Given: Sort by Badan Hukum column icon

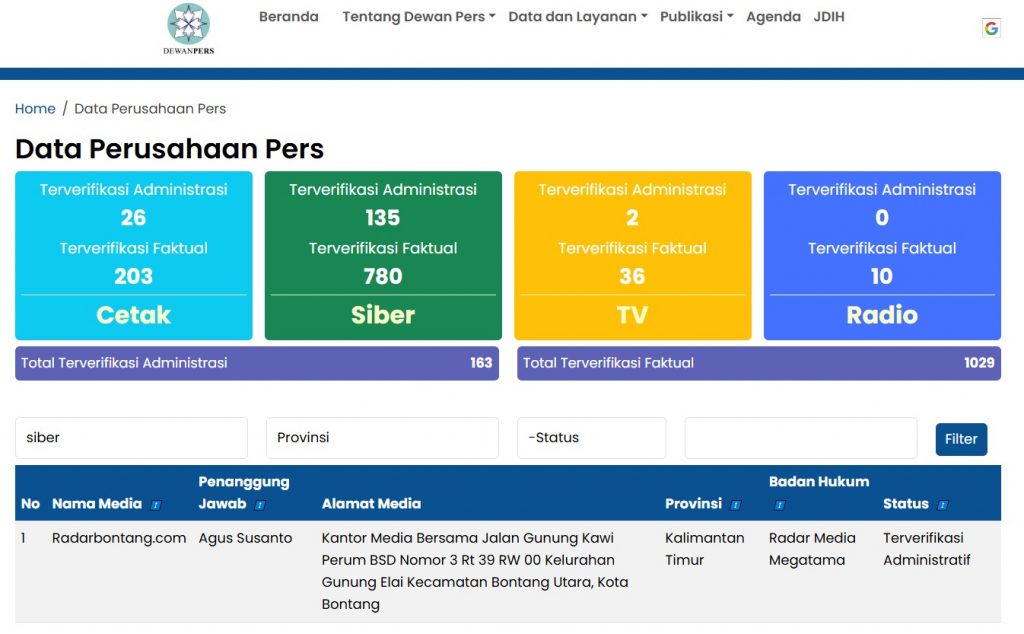Looking at the screenshot, I should [780, 505].
